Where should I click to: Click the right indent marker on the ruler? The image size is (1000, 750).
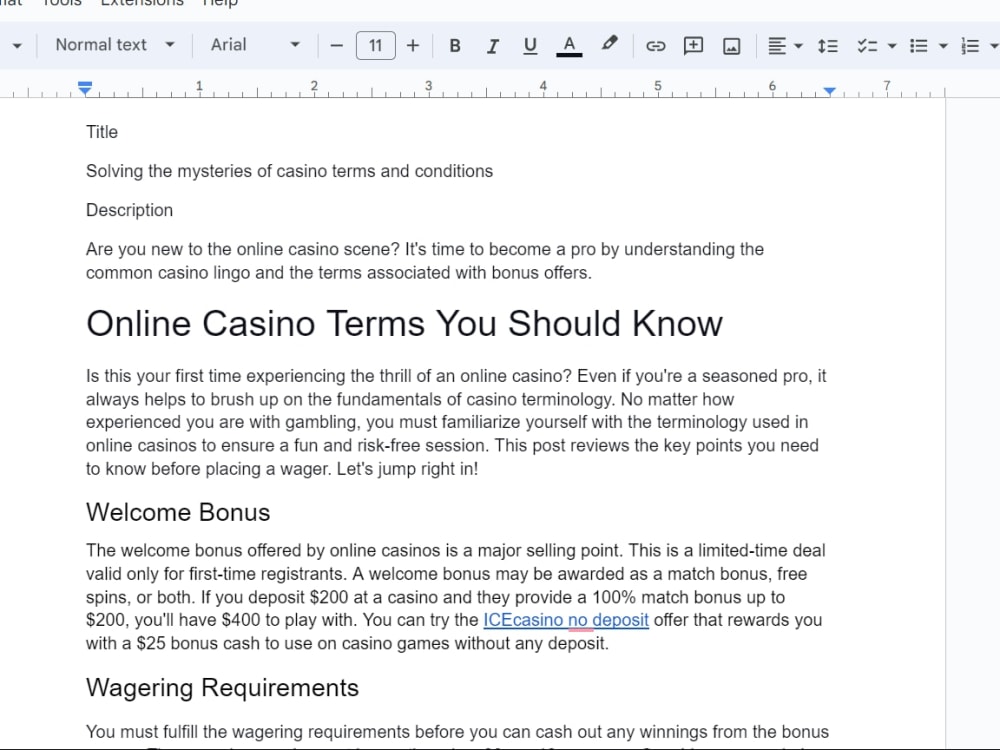pos(829,91)
